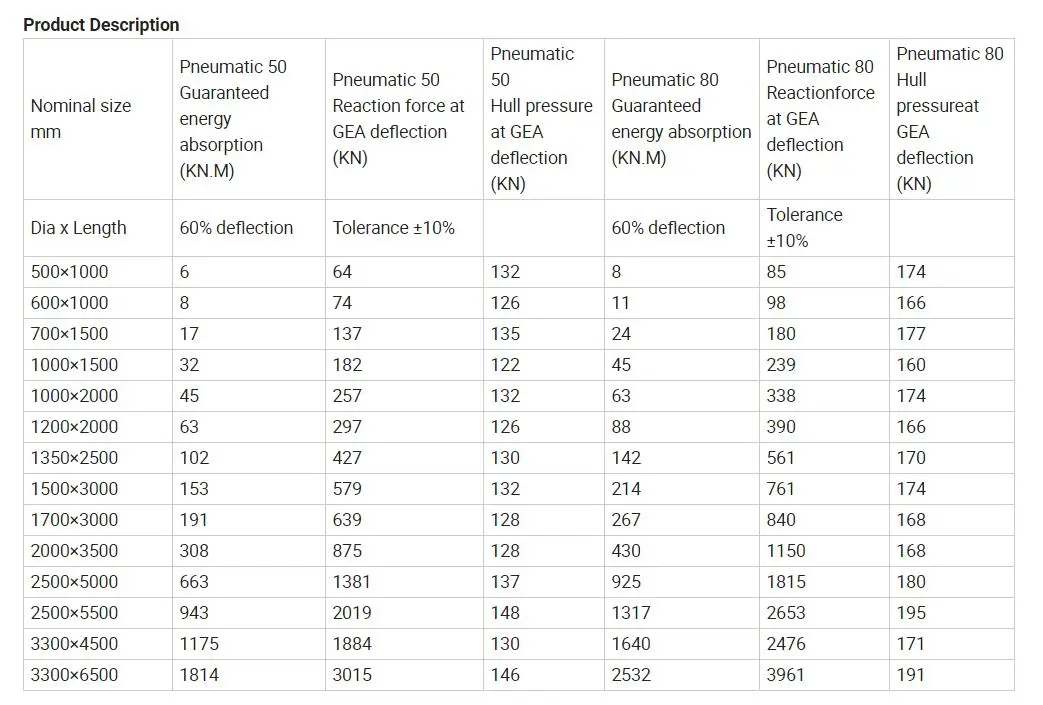
Task: Select the 3300×6500 row label
Action: tap(74, 675)
